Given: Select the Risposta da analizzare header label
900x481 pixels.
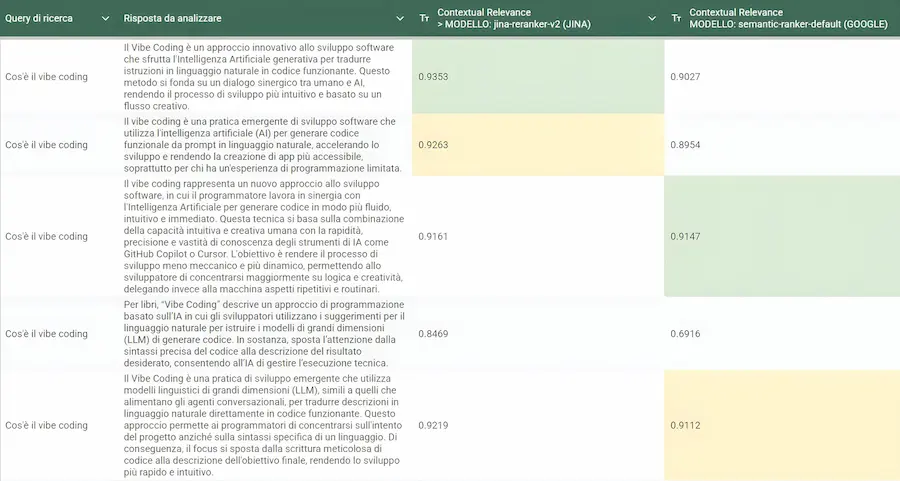Looking at the screenshot, I should 172,18.
